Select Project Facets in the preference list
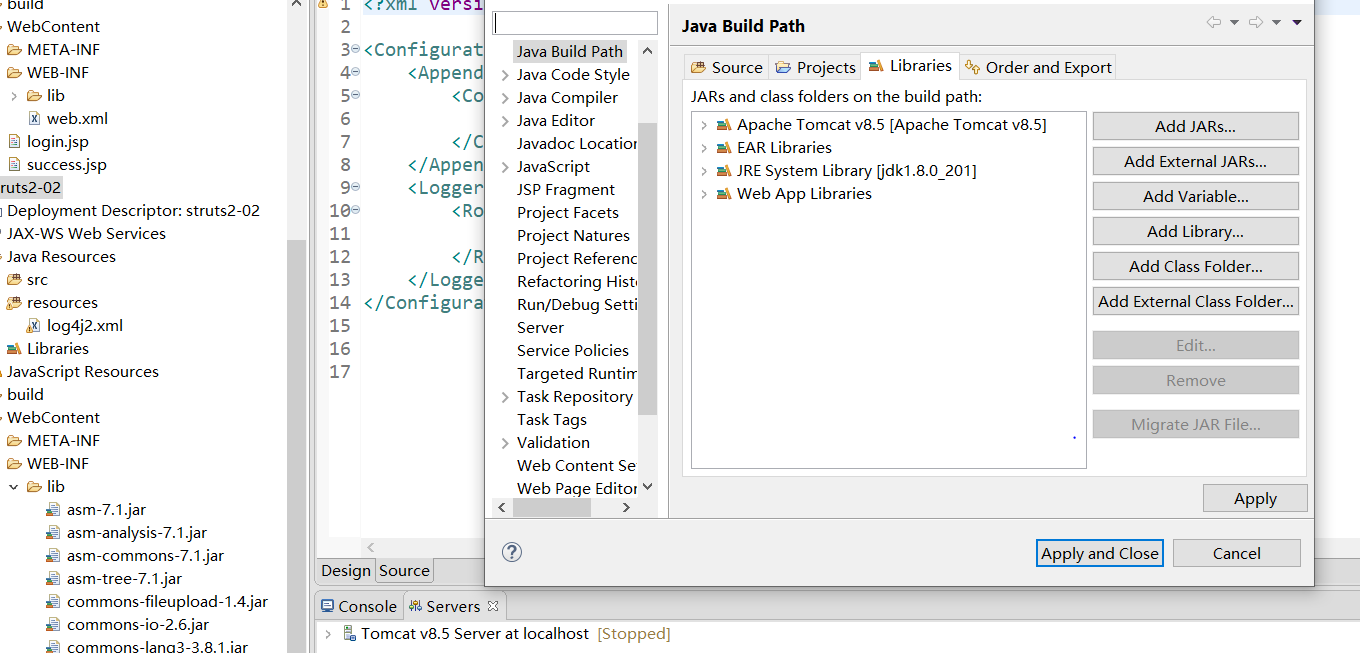 click(x=567, y=212)
